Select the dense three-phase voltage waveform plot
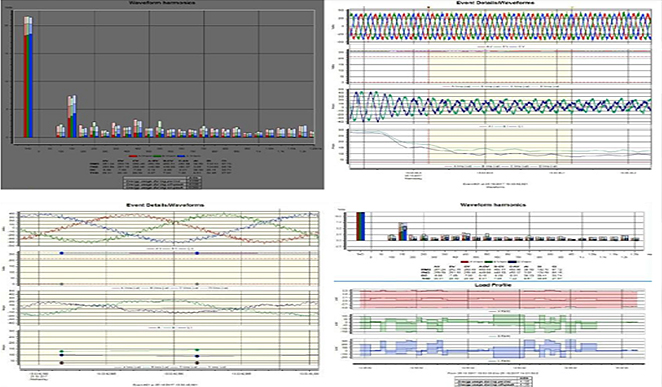 pos(500,26)
